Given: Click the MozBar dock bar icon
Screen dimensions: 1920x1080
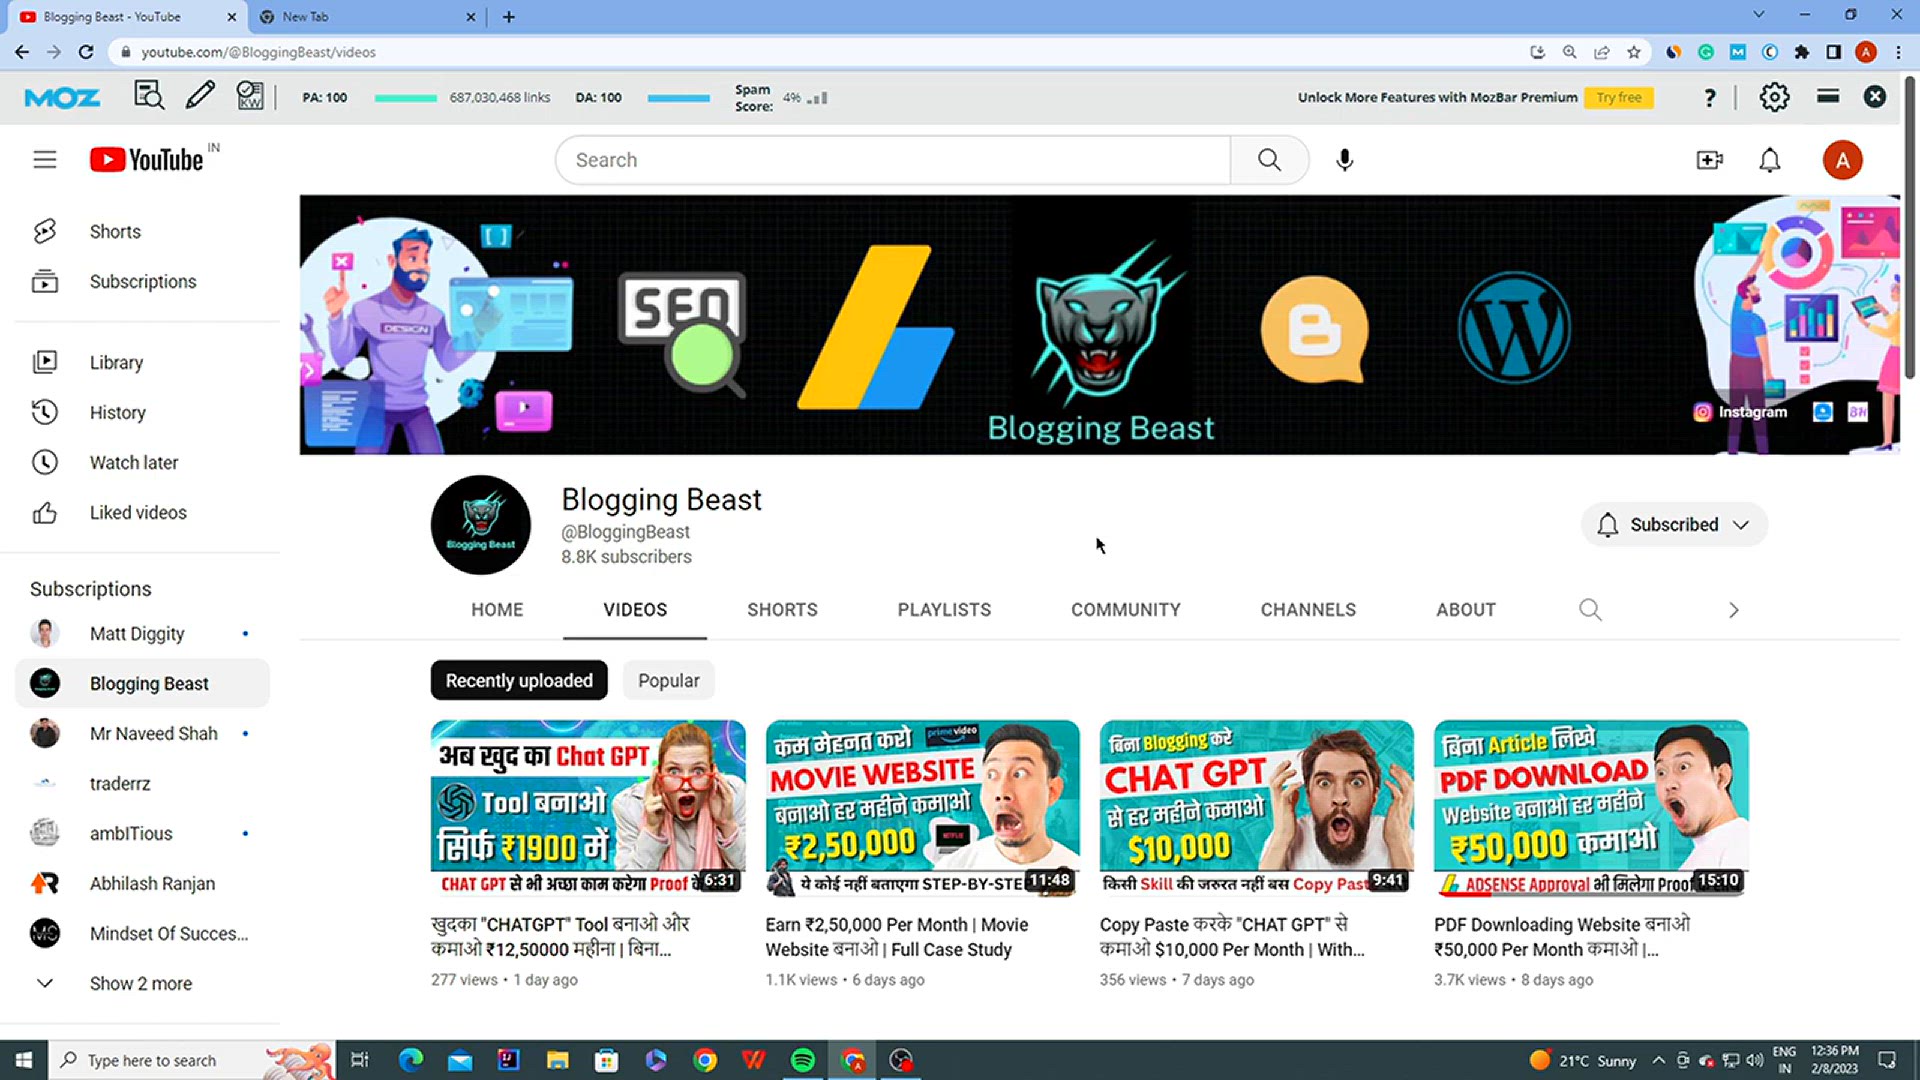Looking at the screenshot, I should [x=1828, y=96].
